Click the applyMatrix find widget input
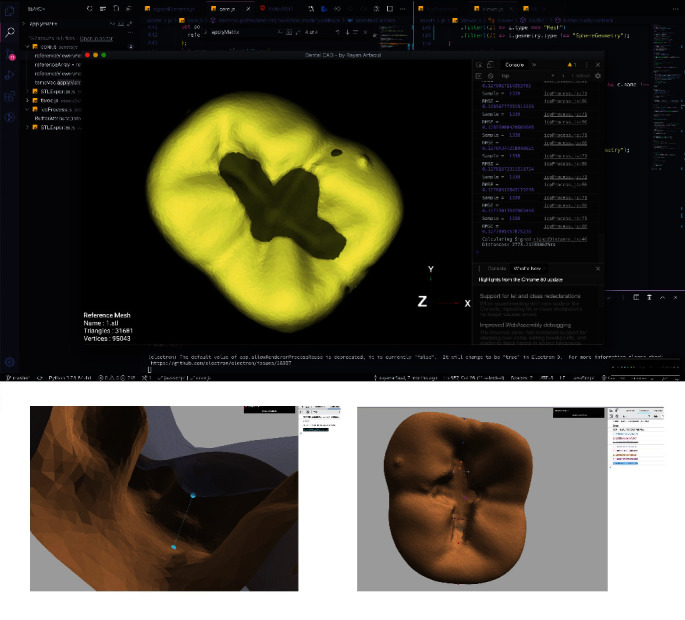The image size is (685, 620). click(x=242, y=32)
